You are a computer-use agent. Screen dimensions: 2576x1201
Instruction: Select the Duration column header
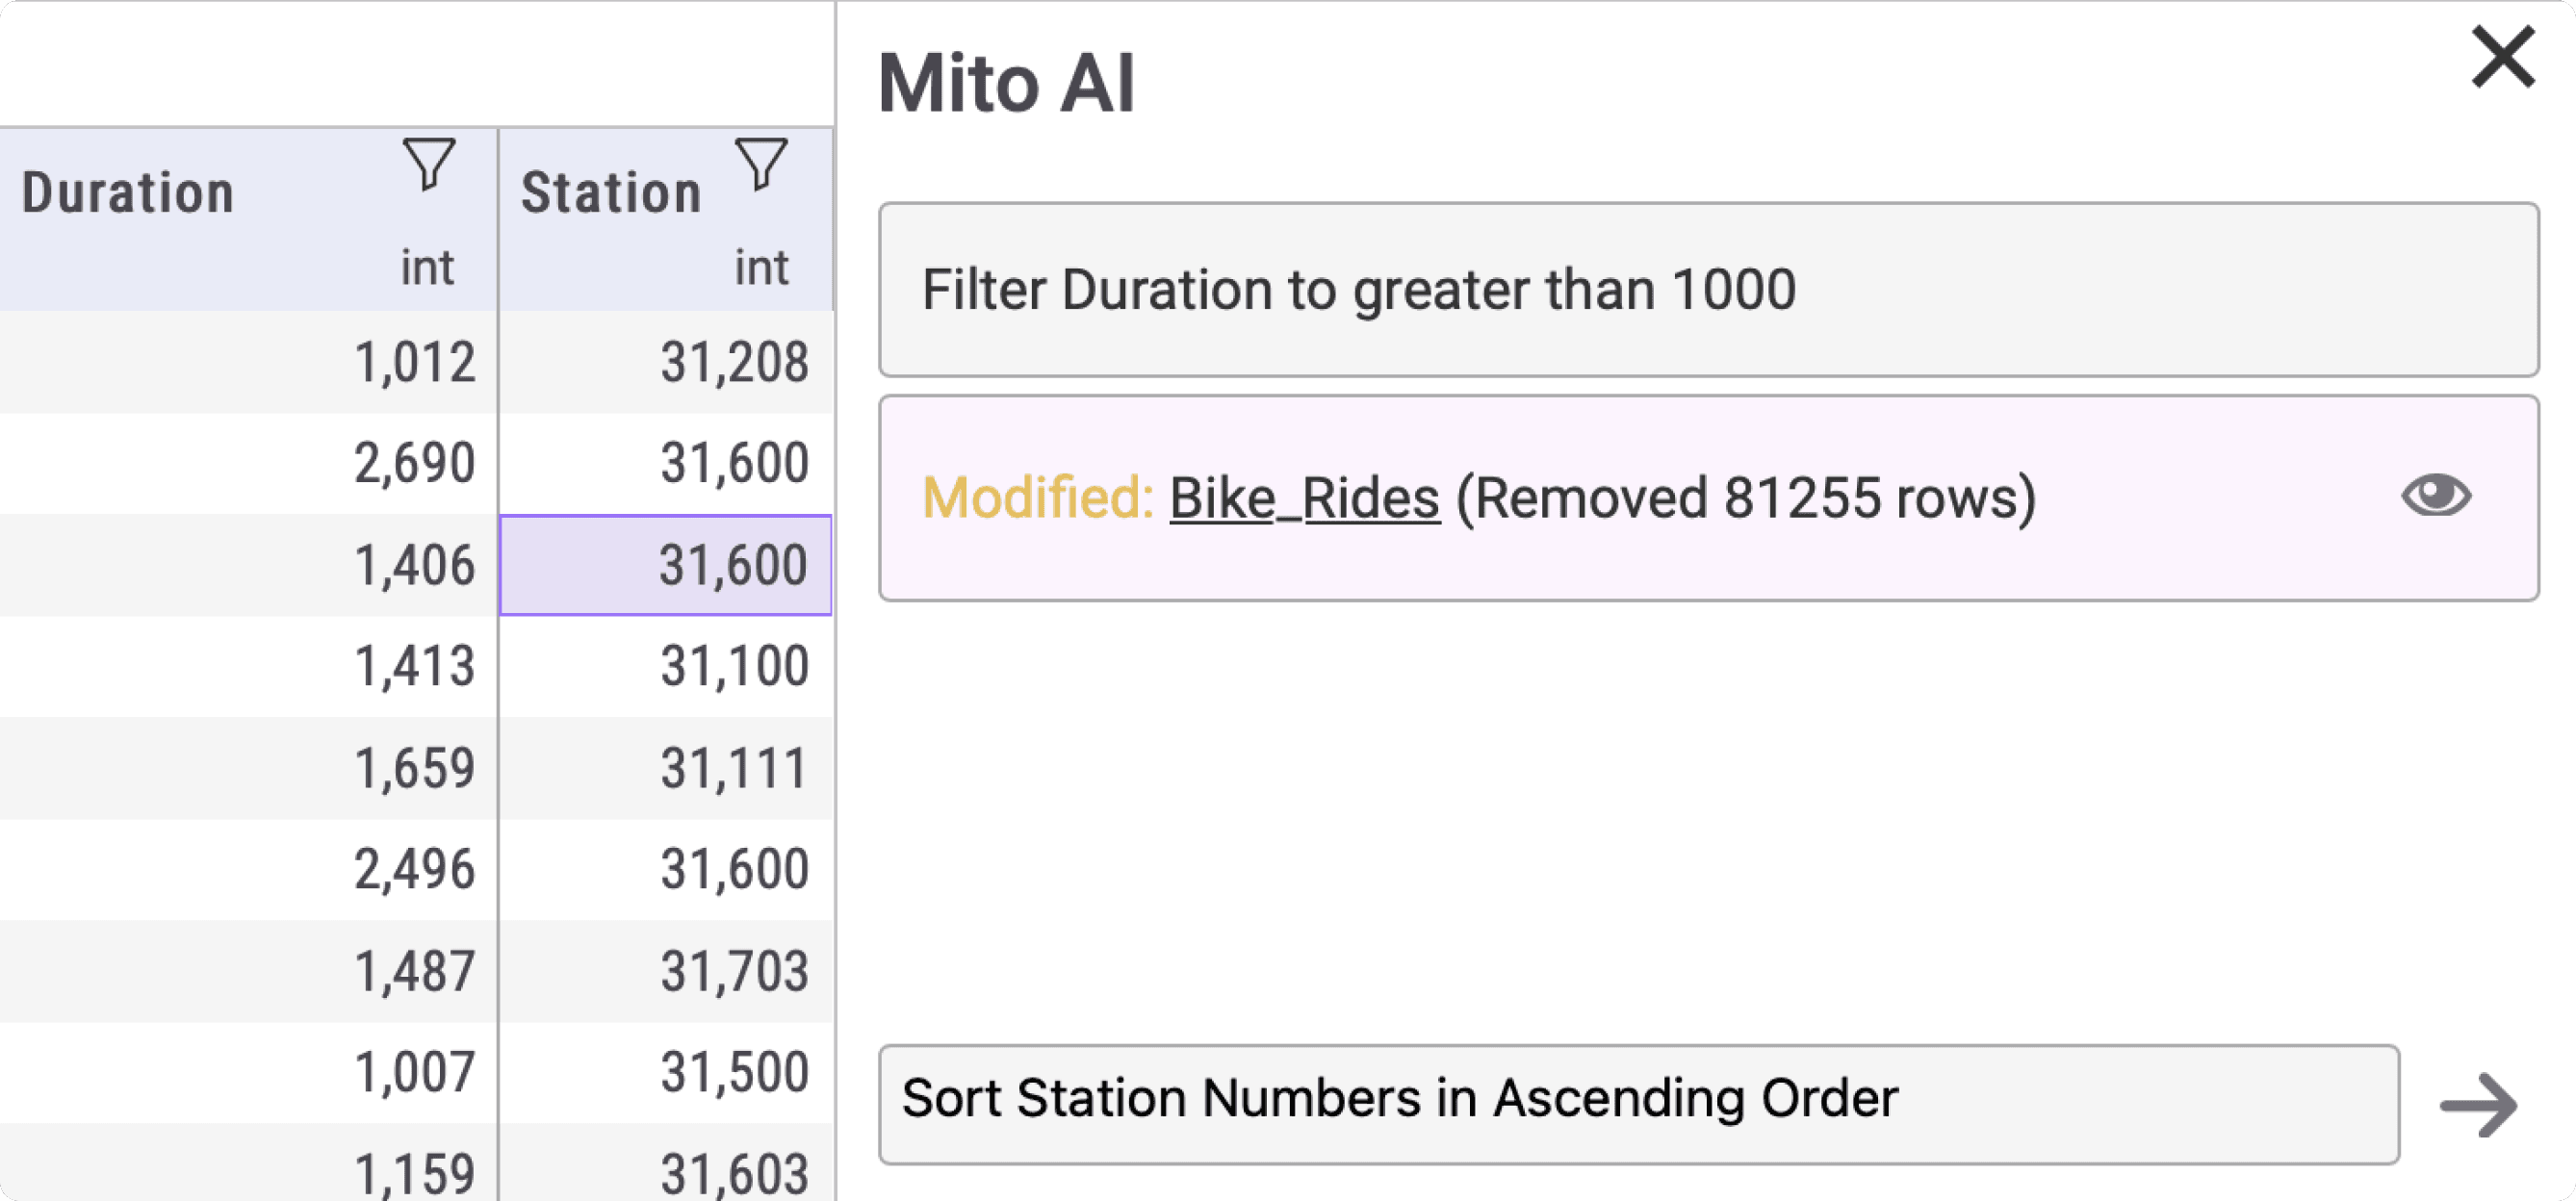(x=128, y=192)
